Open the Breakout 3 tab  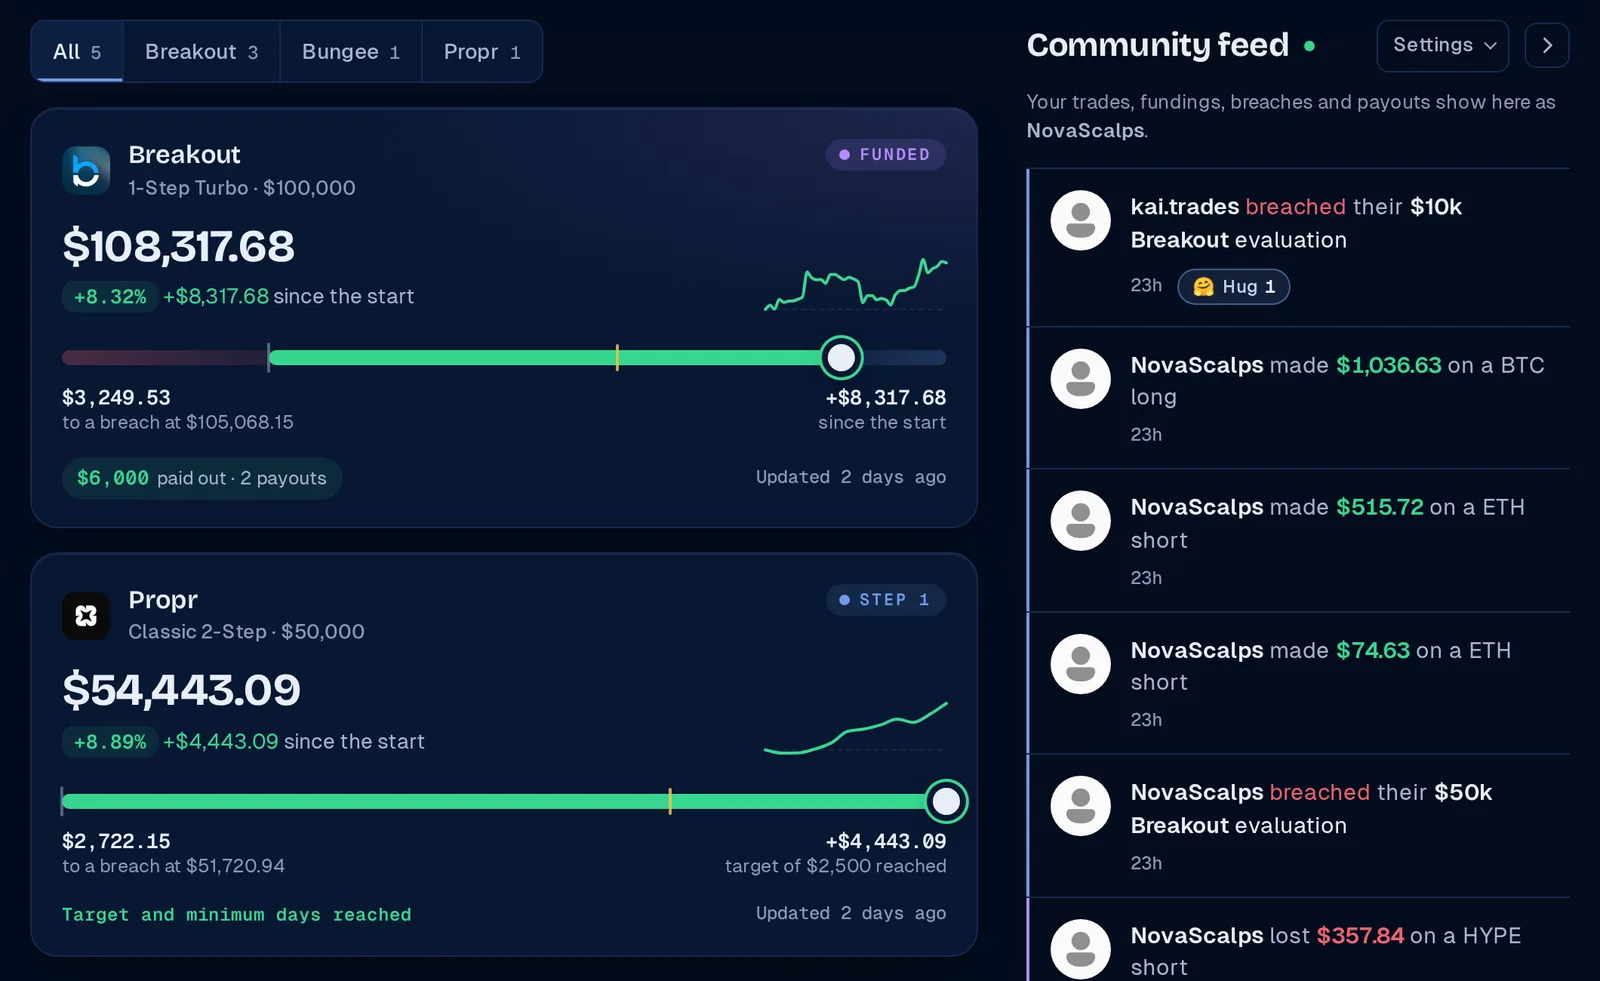pos(201,52)
